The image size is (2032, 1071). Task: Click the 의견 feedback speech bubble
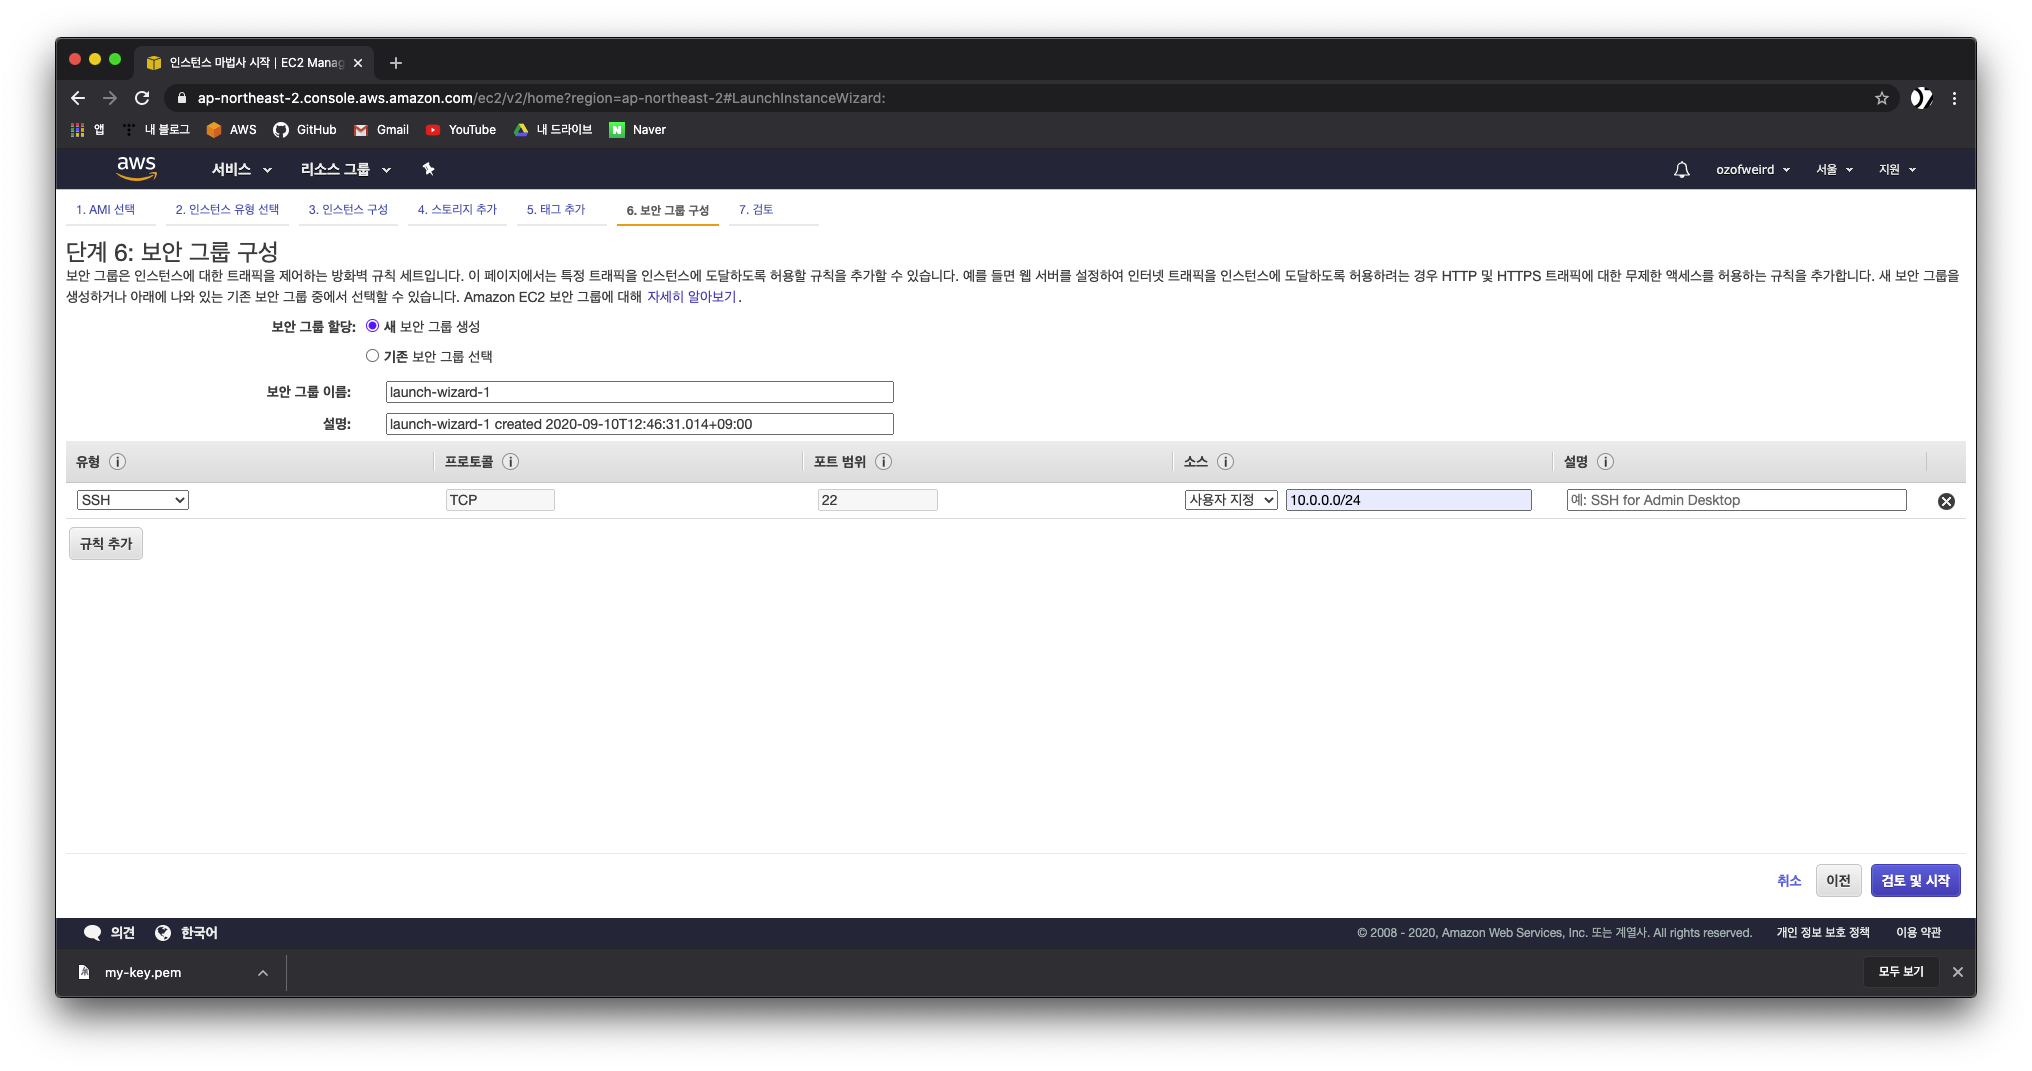tap(109, 933)
